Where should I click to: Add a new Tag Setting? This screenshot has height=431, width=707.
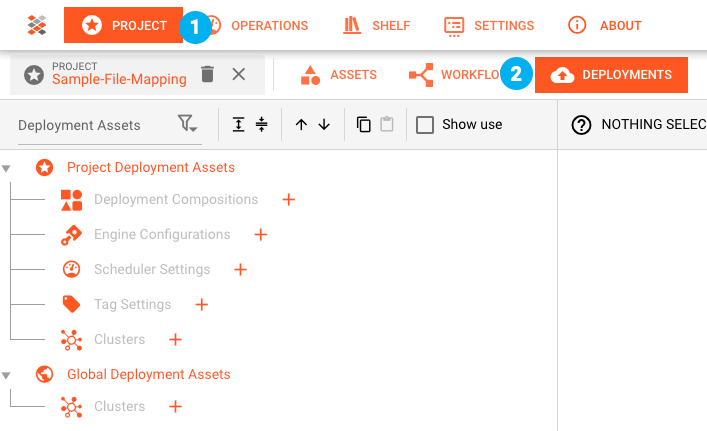[201, 305]
